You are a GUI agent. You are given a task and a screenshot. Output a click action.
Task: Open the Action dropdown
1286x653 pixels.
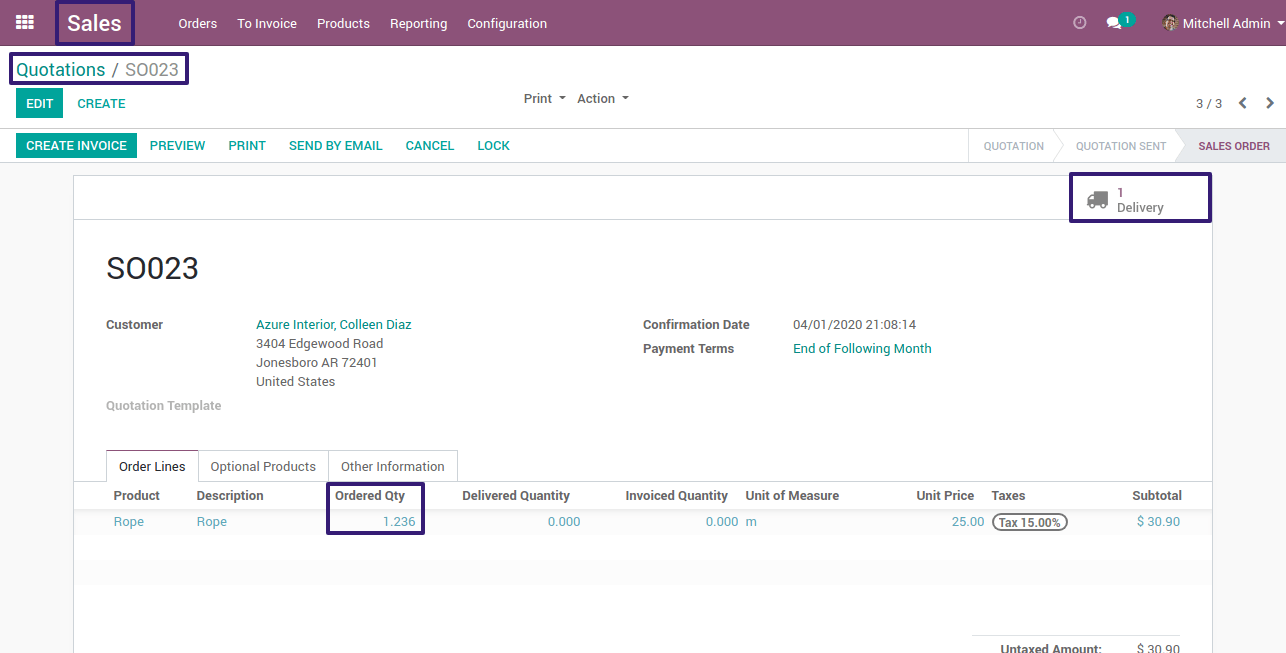click(603, 99)
